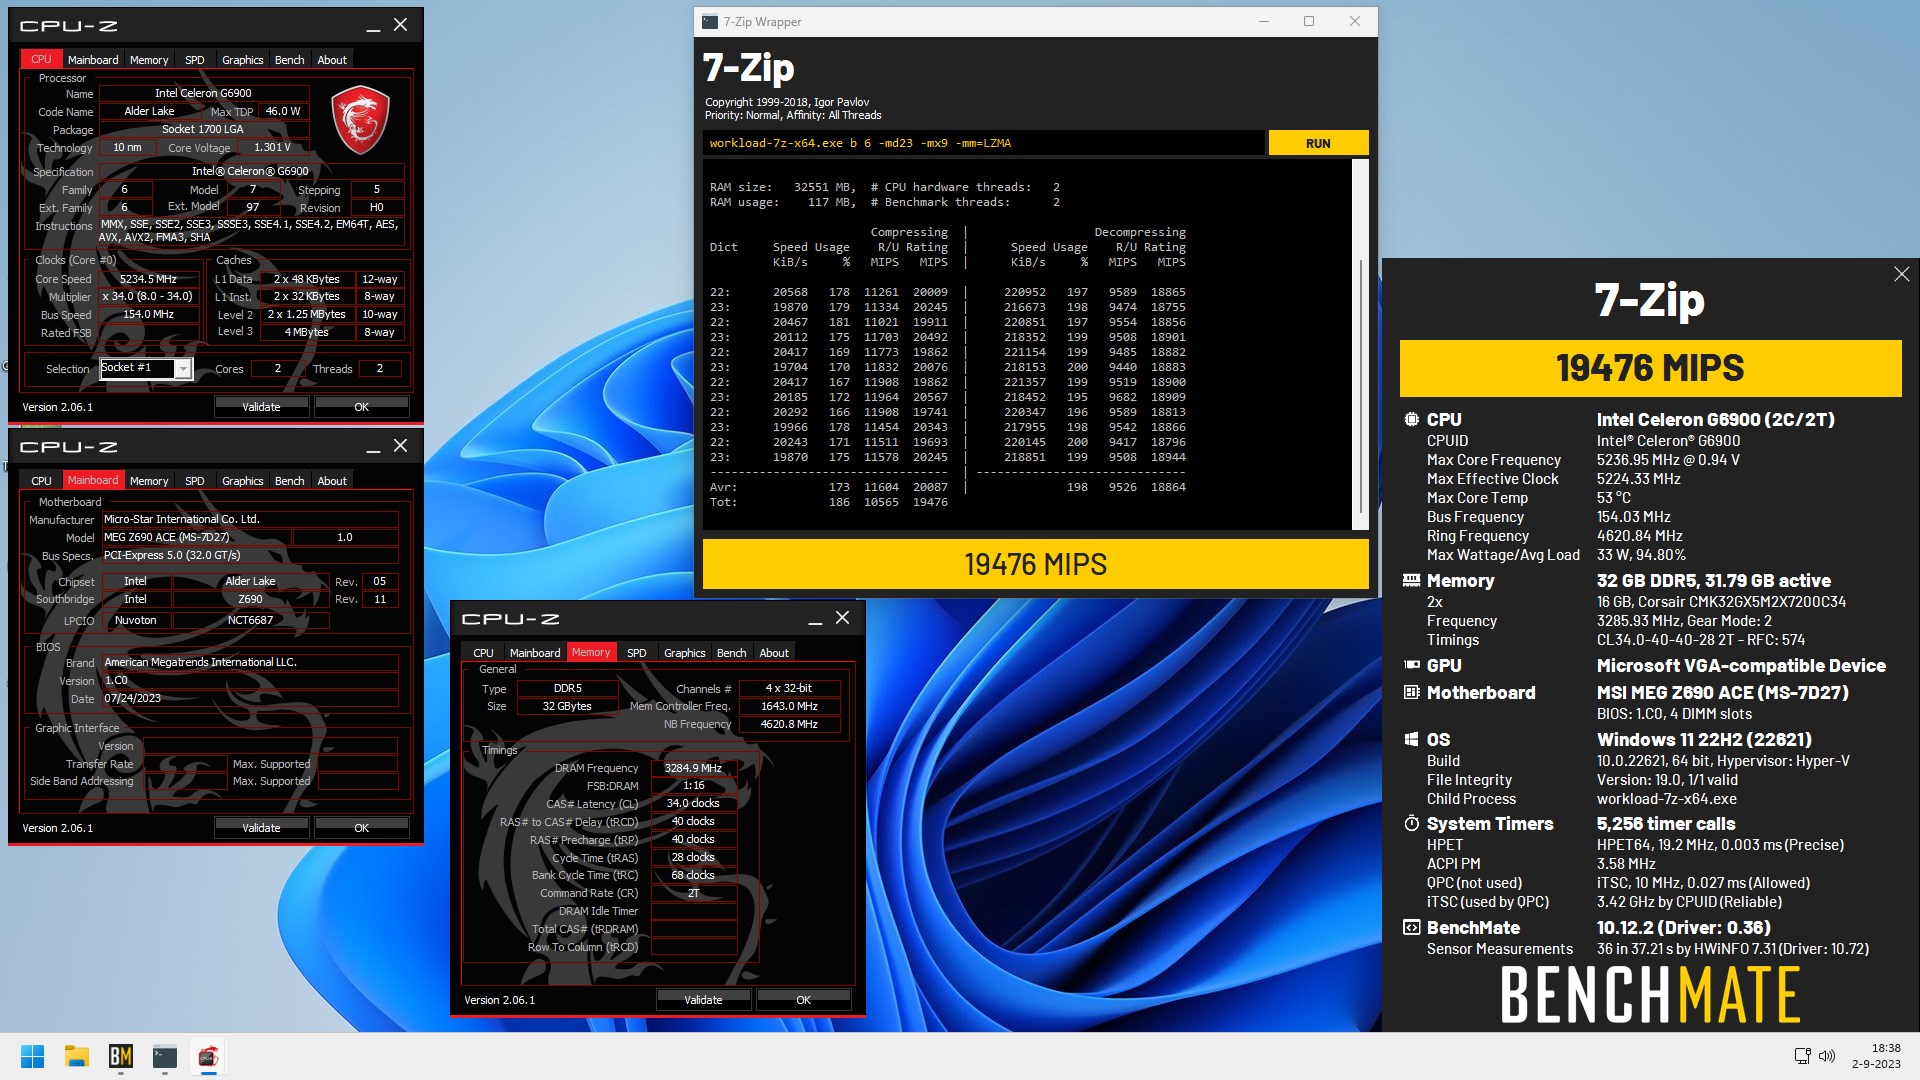The image size is (1920, 1080).
Task: Click the DRAM Frequency value 3284.9 MHz
Action: click(693, 768)
